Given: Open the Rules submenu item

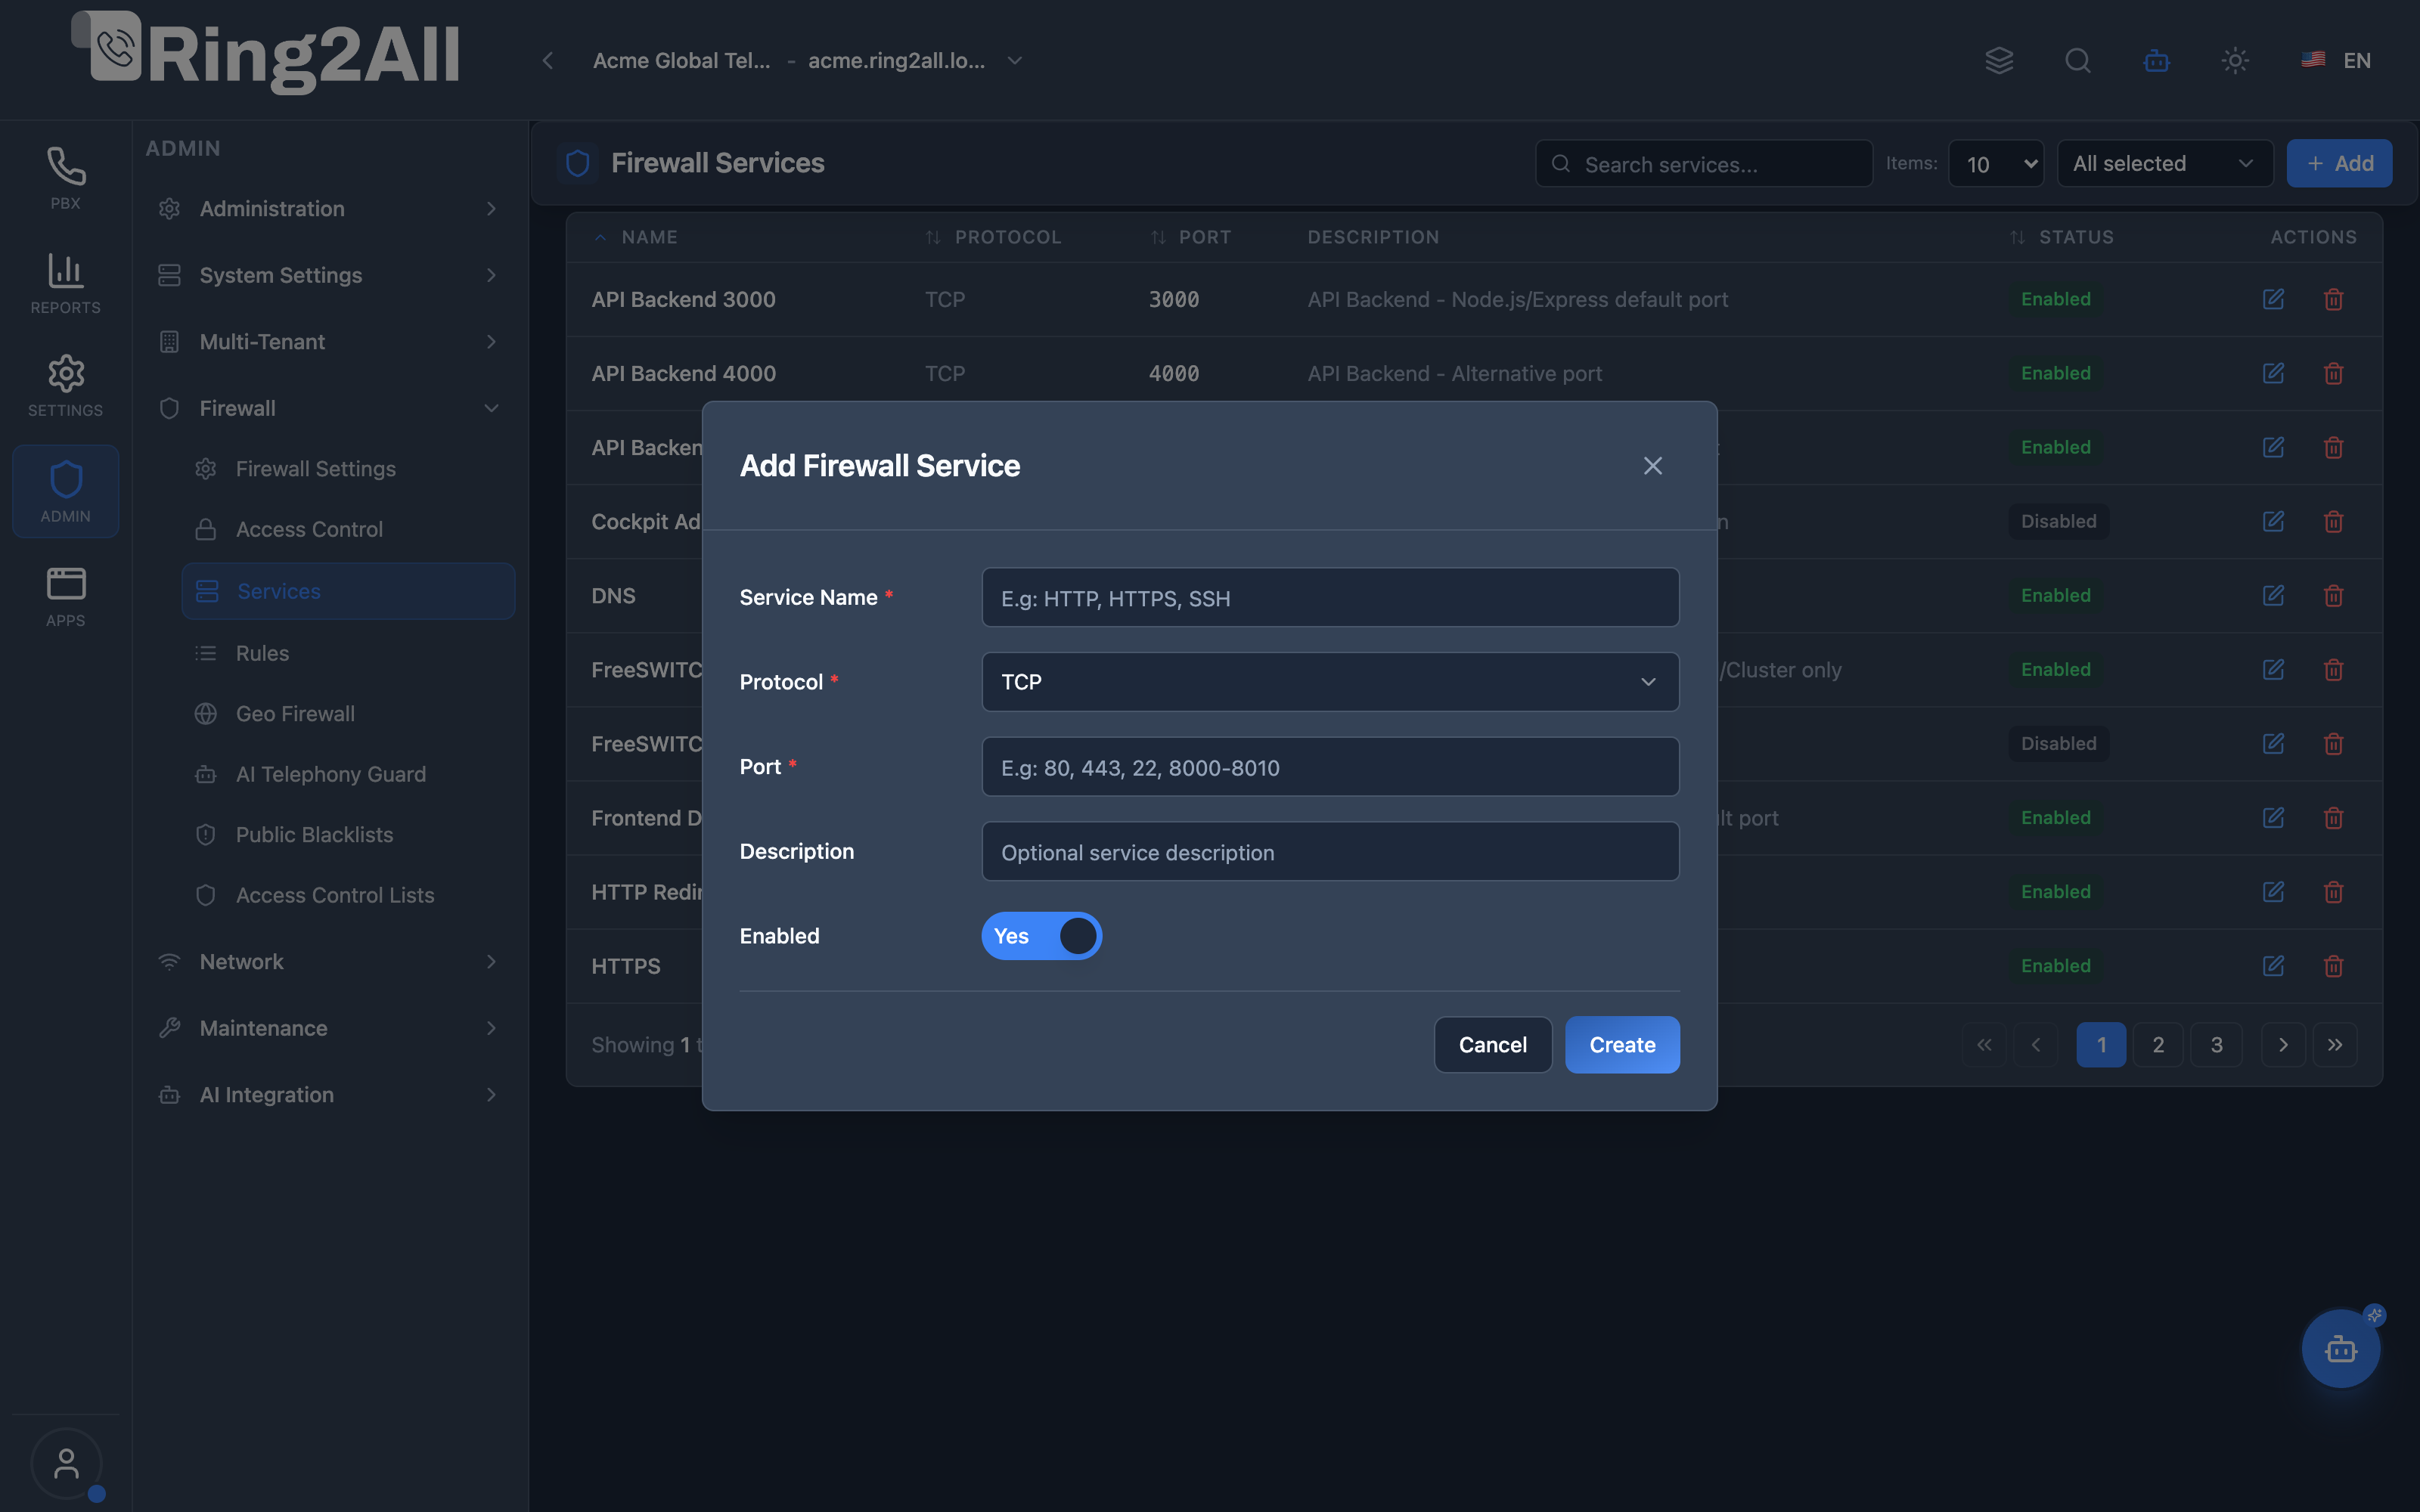Looking at the screenshot, I should click(348, 653).
